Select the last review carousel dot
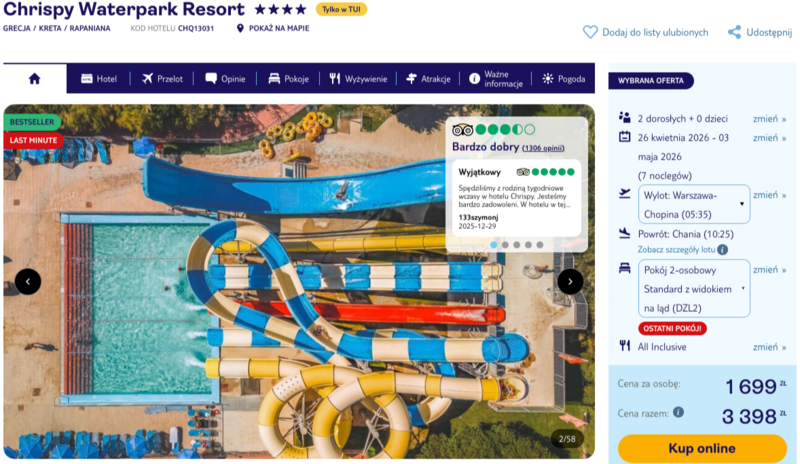 coord(540,245)
